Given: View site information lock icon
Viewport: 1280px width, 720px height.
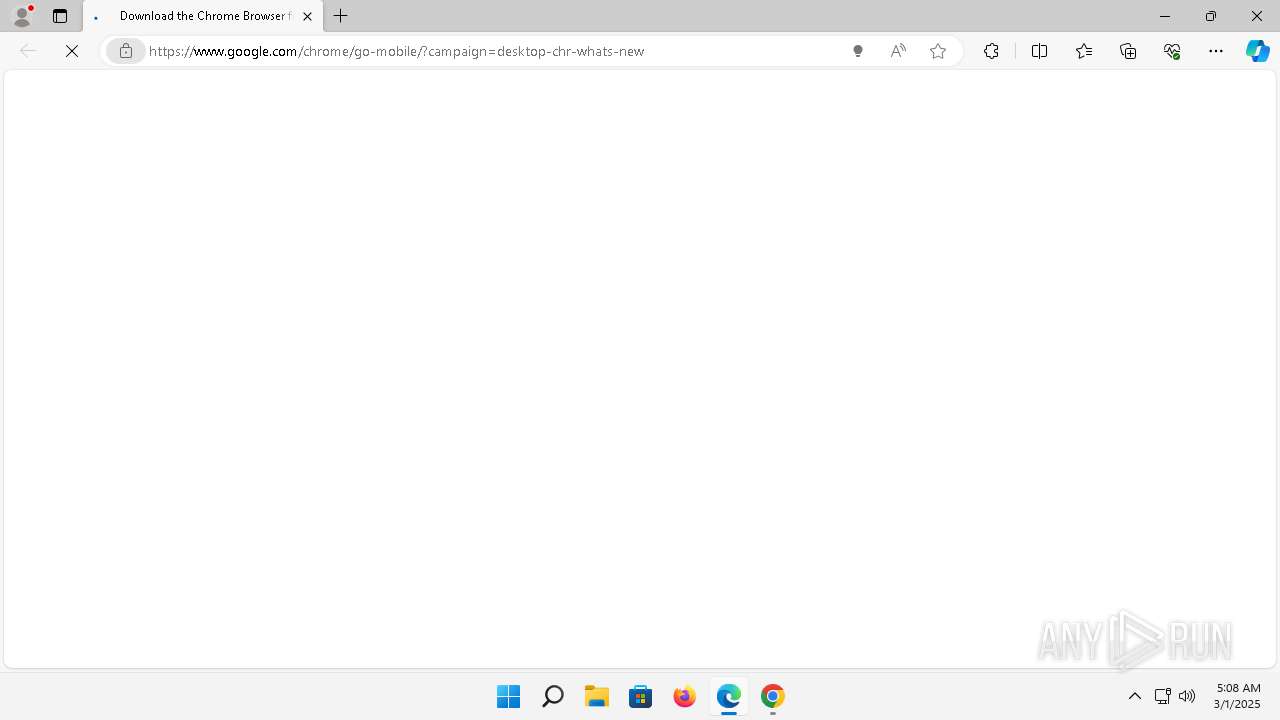Looking at the screenshot, I should pyautogui.click(x=126, y=51).
